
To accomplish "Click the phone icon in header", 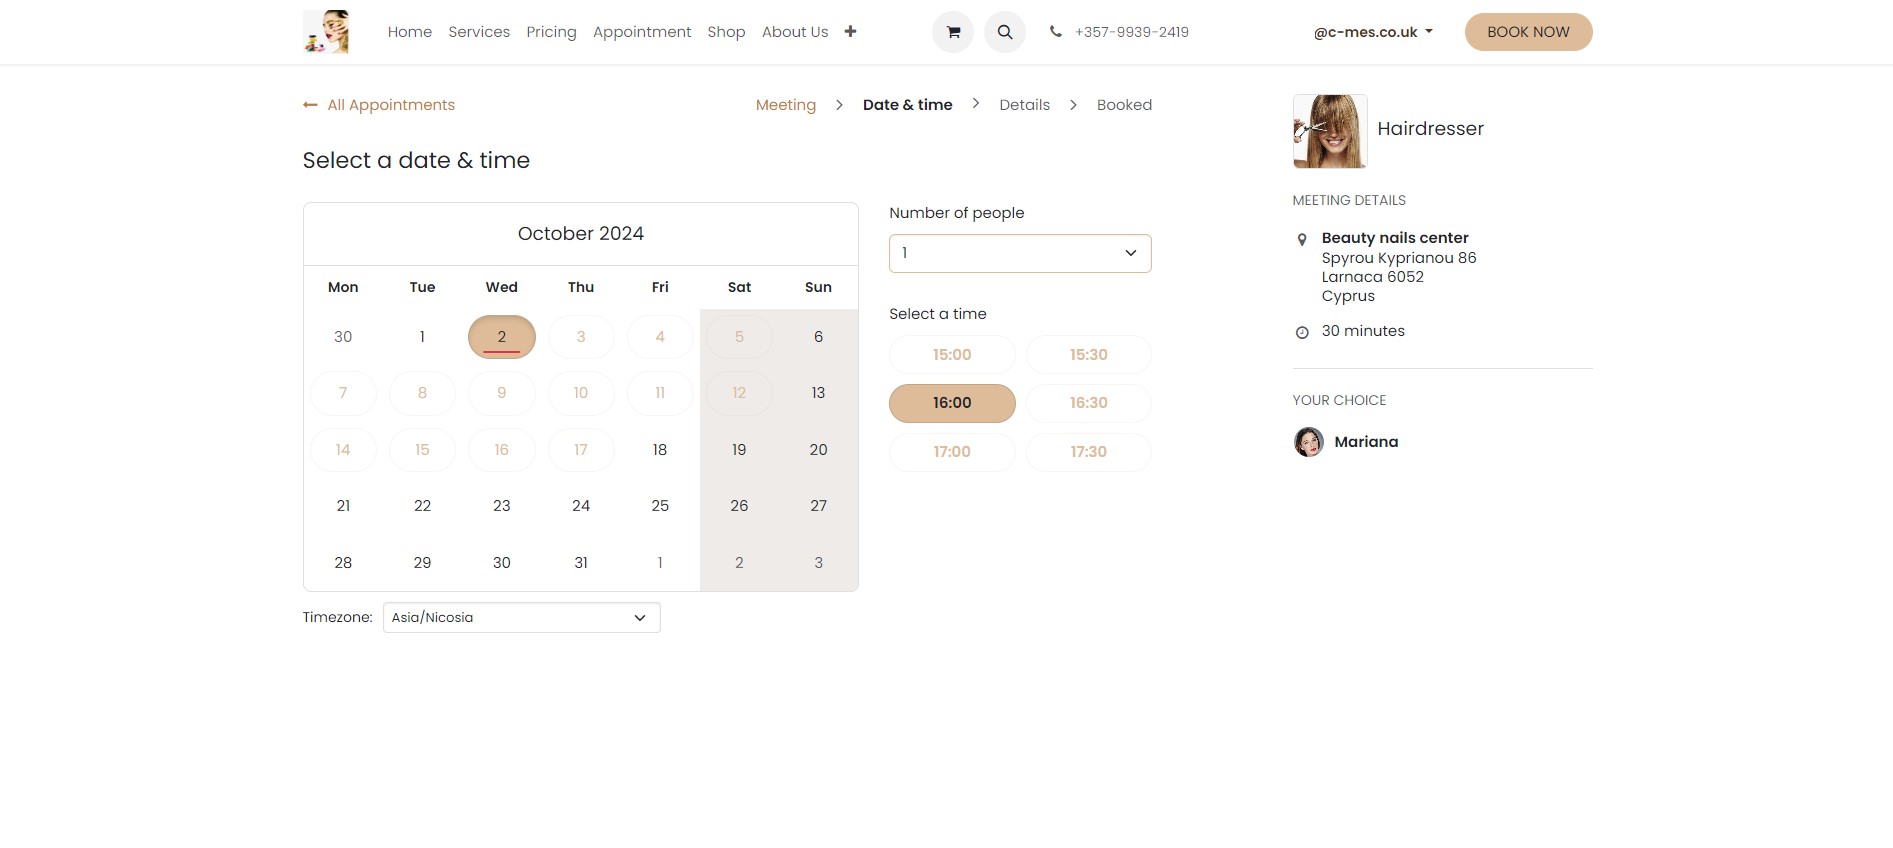I will point(1055,32).
